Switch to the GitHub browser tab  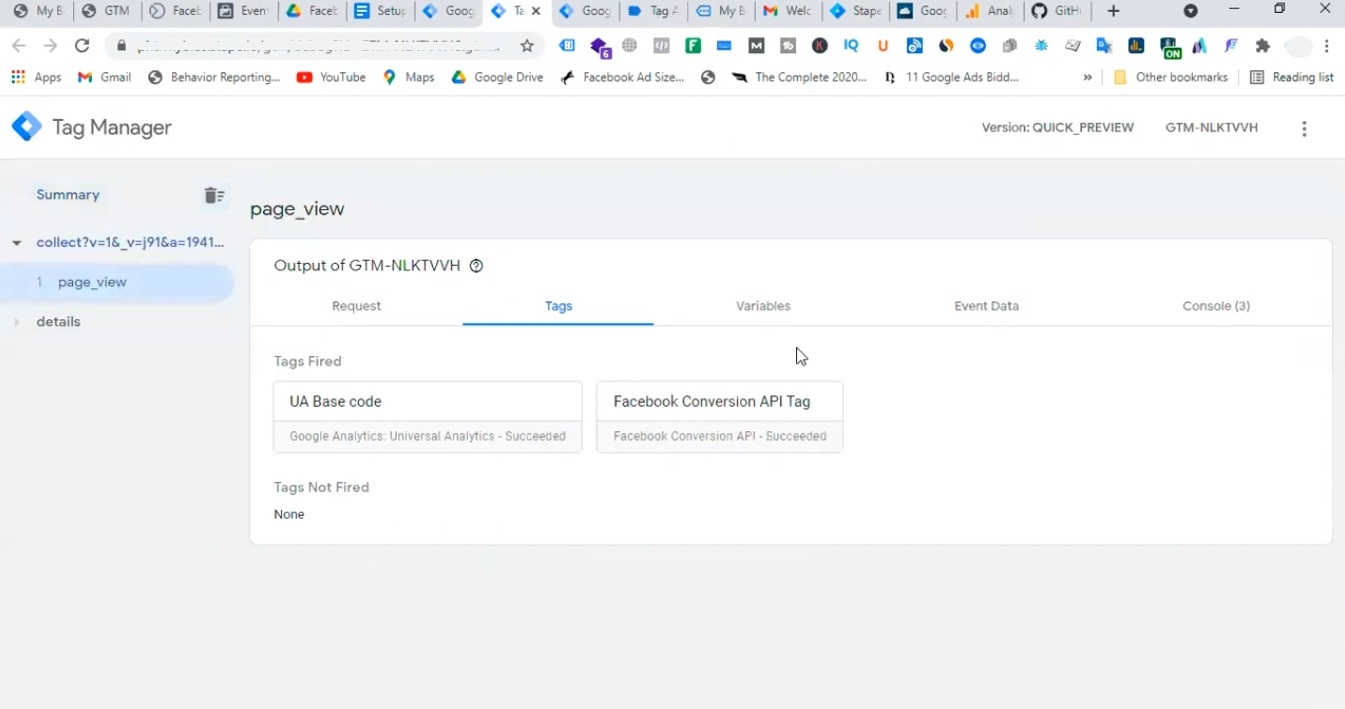tap(1056, 11)
